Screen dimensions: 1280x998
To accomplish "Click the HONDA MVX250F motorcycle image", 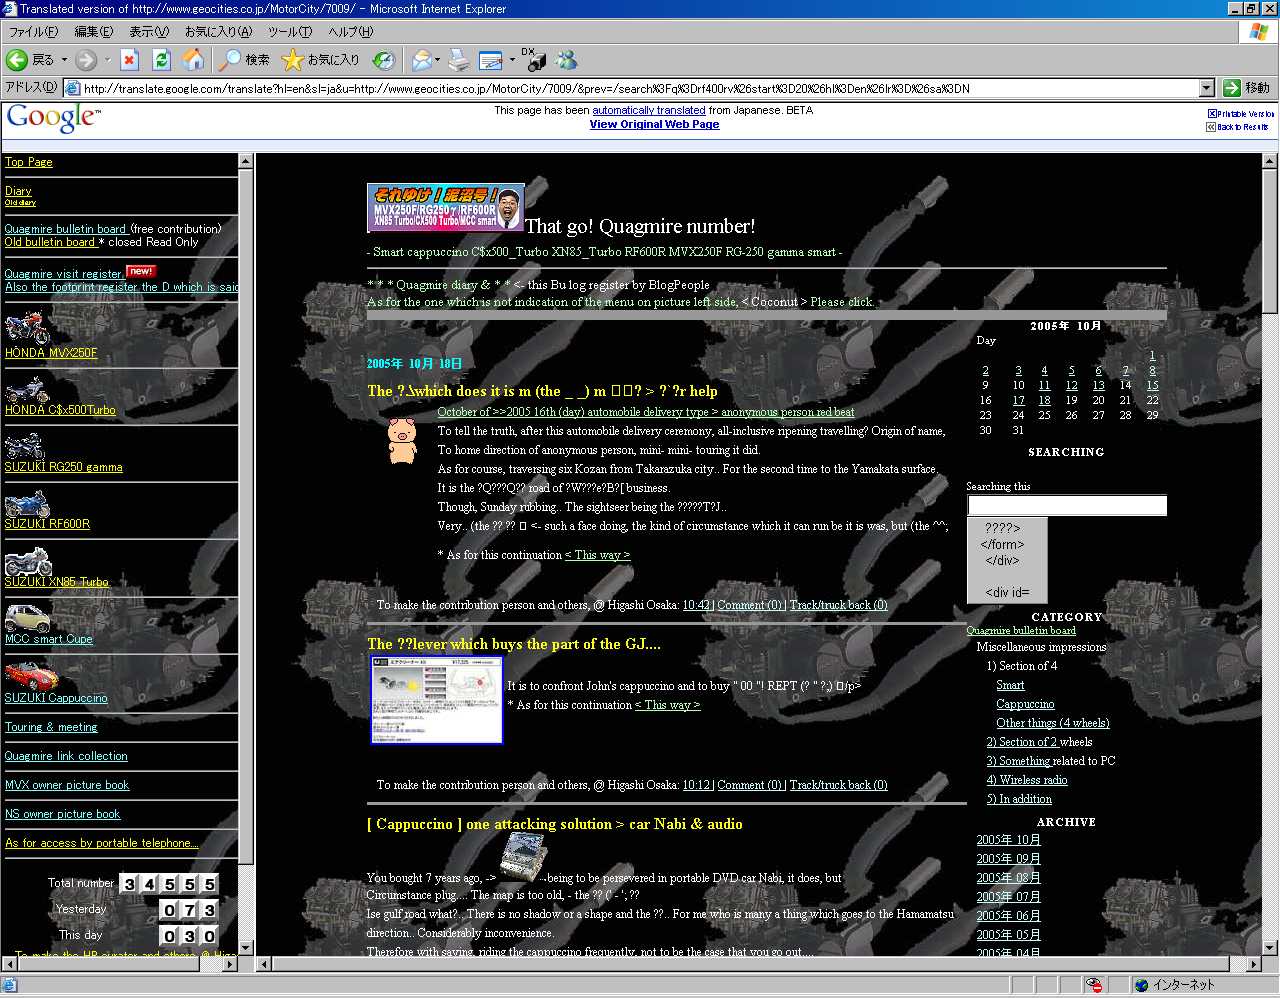I will coord(27,328).
